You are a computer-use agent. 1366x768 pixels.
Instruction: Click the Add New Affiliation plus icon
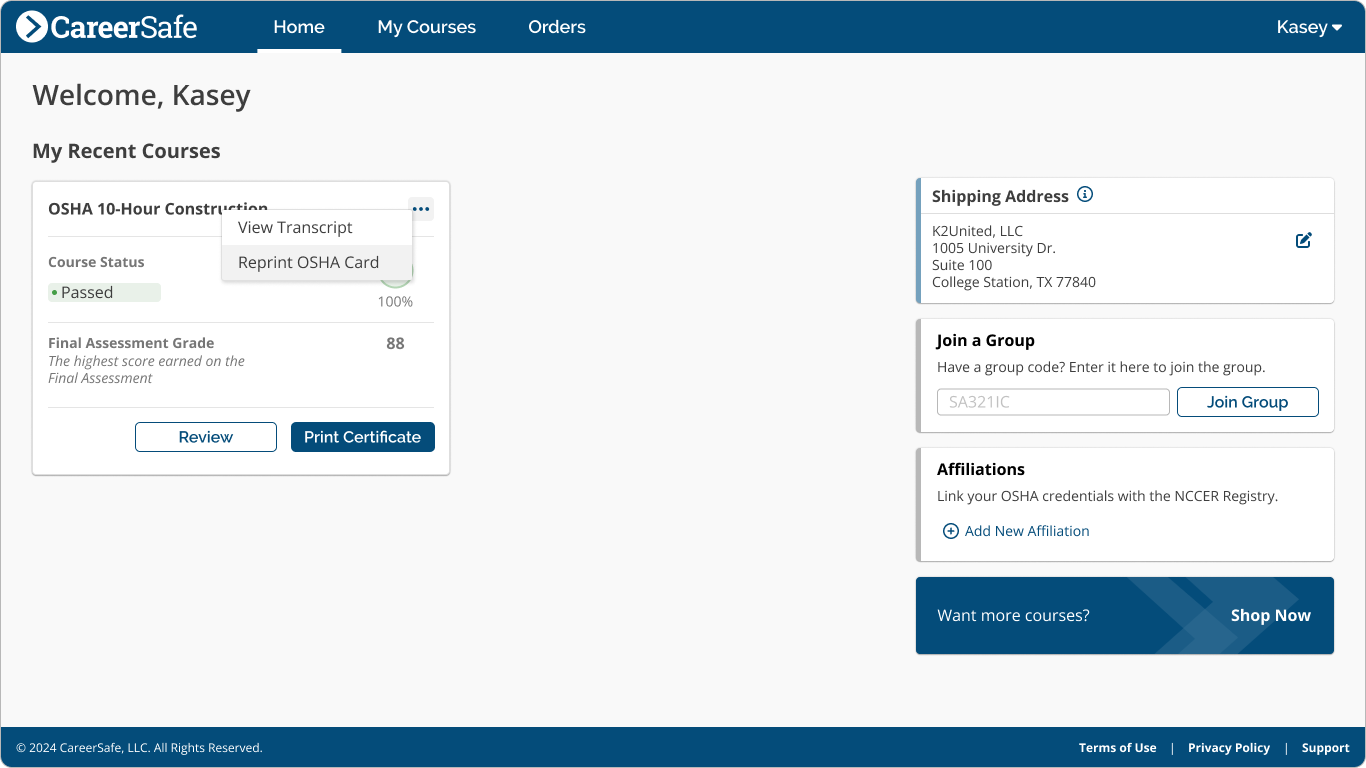click(951, 531)
